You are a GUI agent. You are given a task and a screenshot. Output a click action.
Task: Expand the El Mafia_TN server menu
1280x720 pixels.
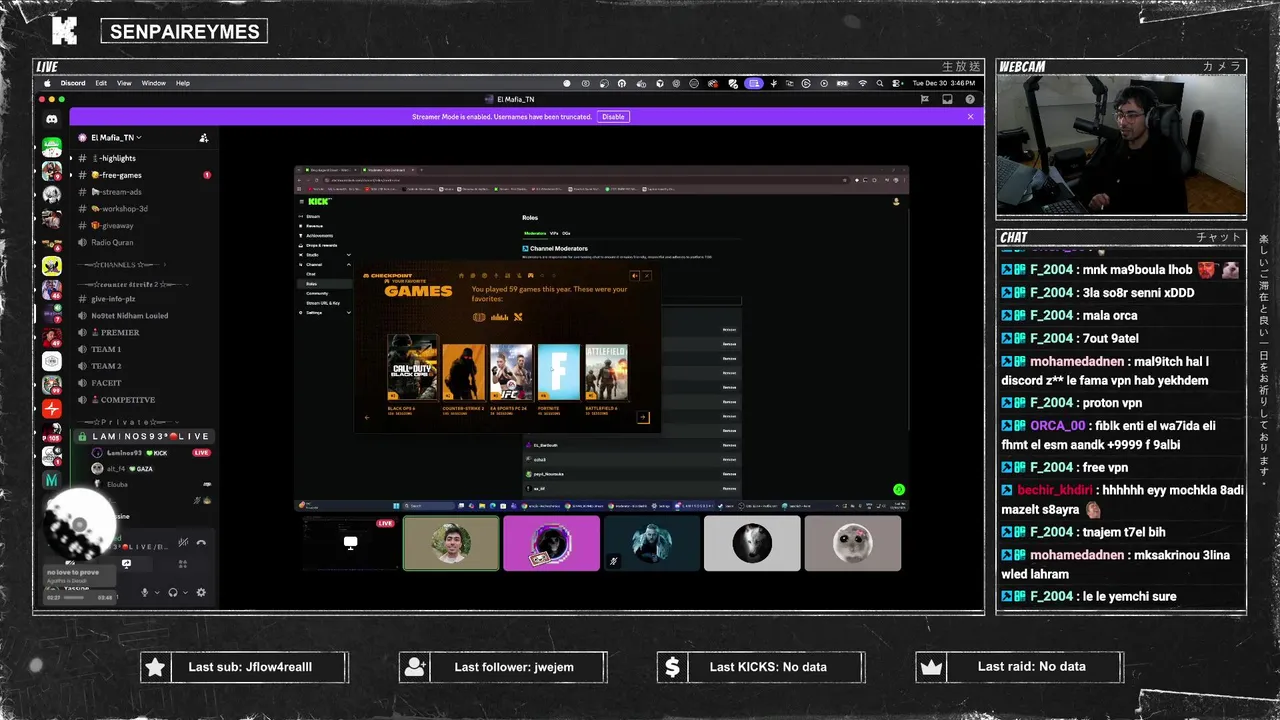(111, 138)
